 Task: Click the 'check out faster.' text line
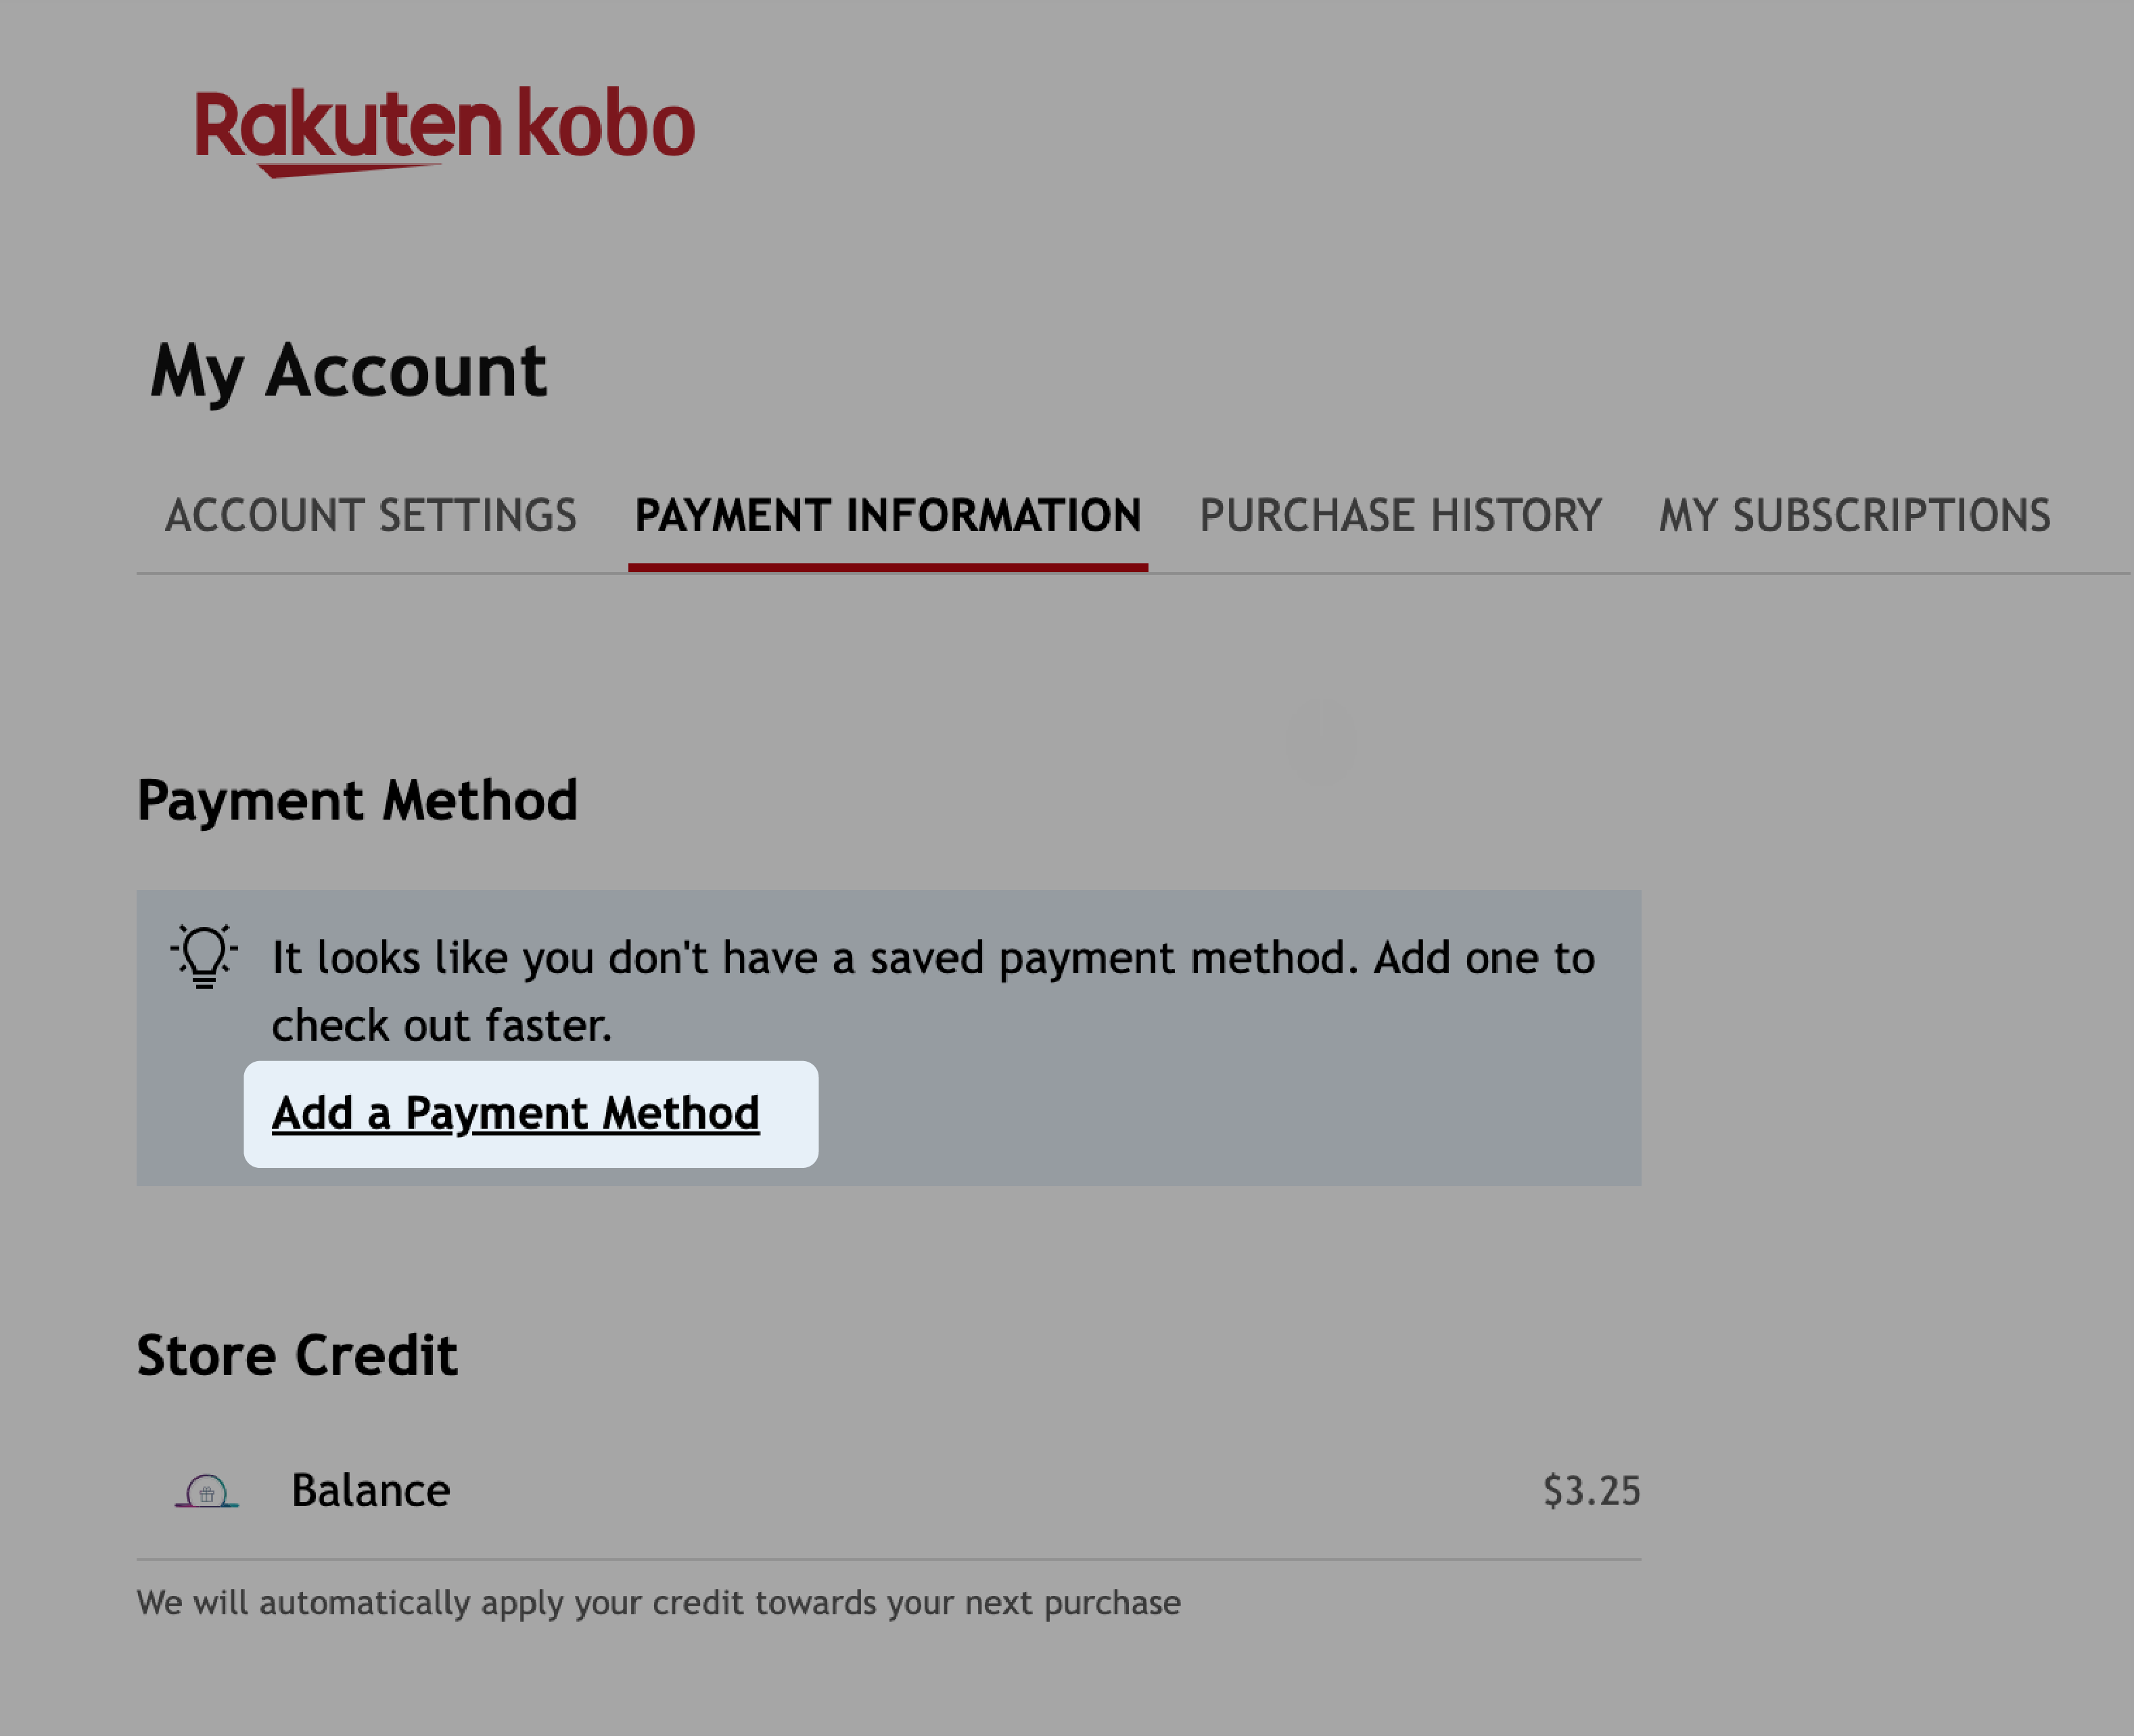click(x=441, y=1025)
